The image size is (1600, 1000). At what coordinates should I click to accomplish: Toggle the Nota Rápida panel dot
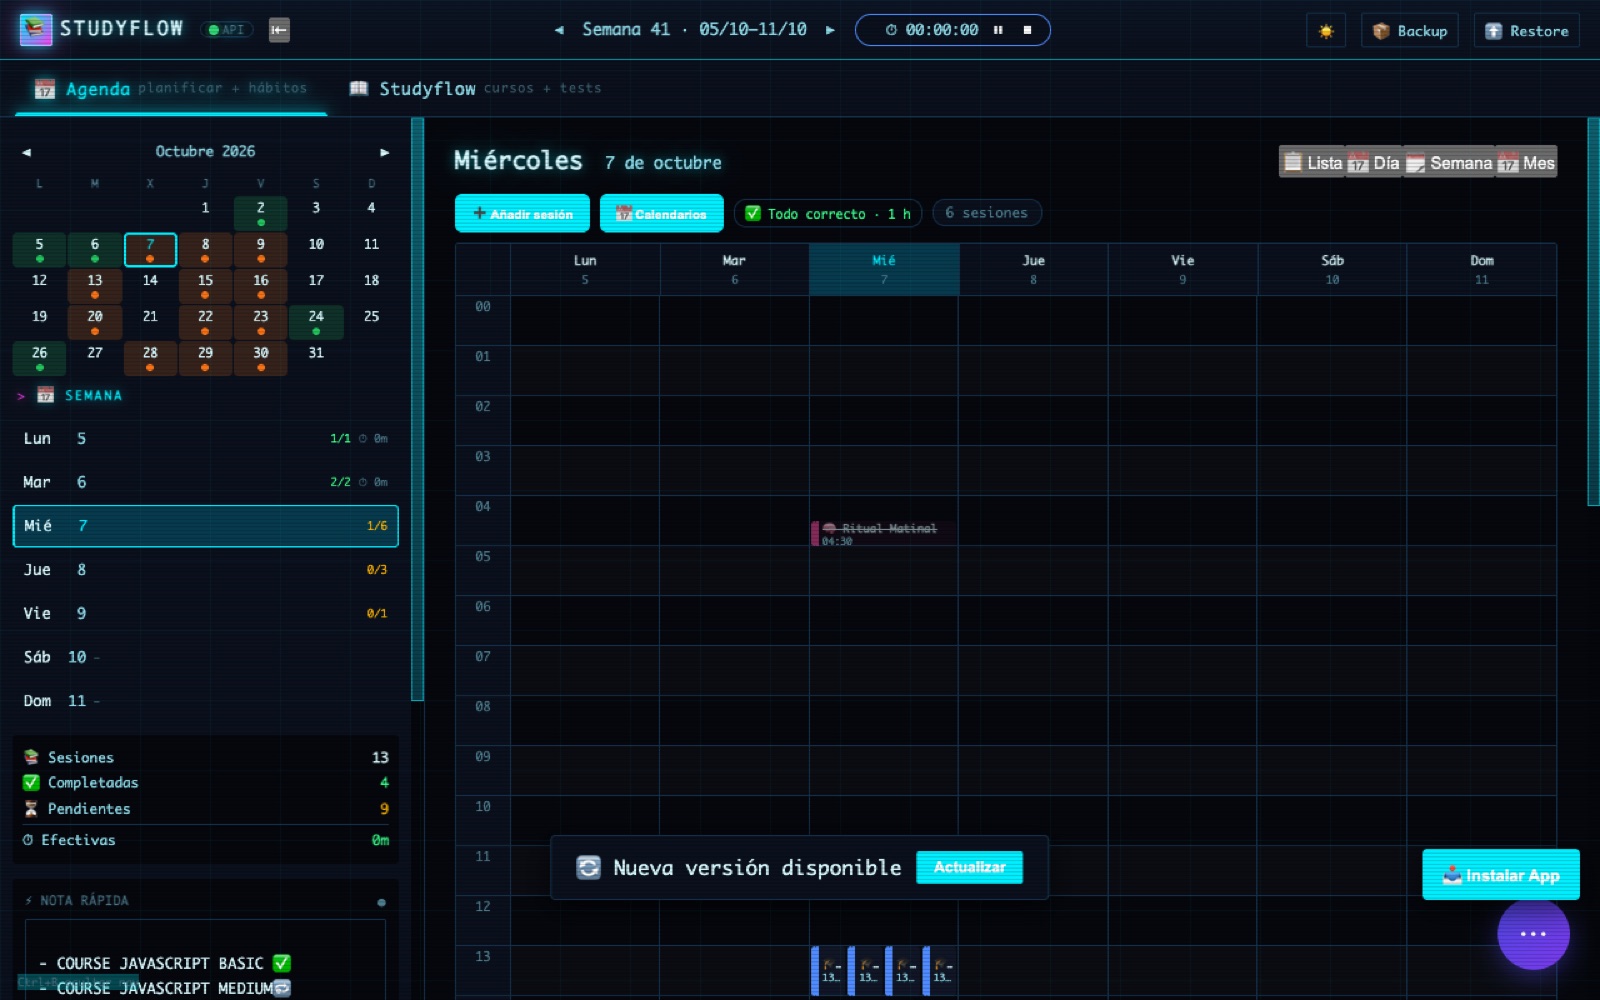pos(381,902)
